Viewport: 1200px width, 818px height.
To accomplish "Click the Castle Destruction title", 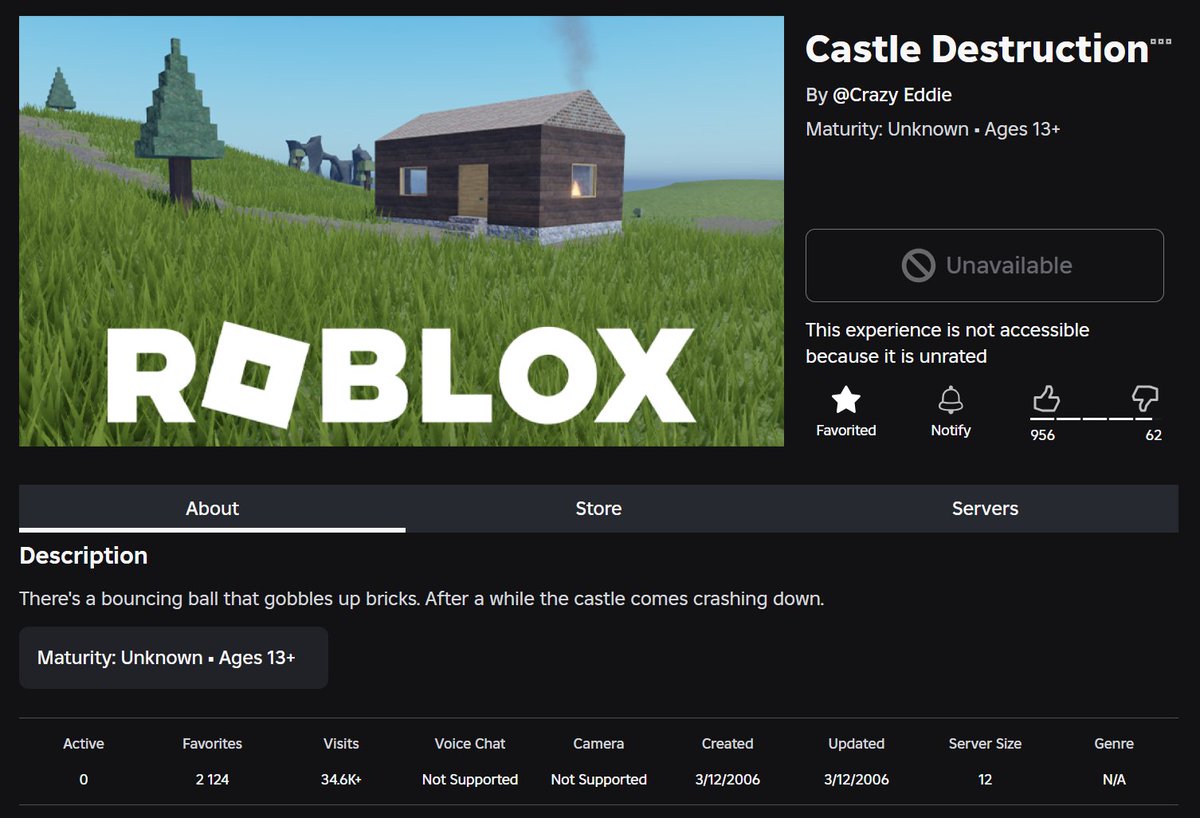I will (x=976, y=49).
